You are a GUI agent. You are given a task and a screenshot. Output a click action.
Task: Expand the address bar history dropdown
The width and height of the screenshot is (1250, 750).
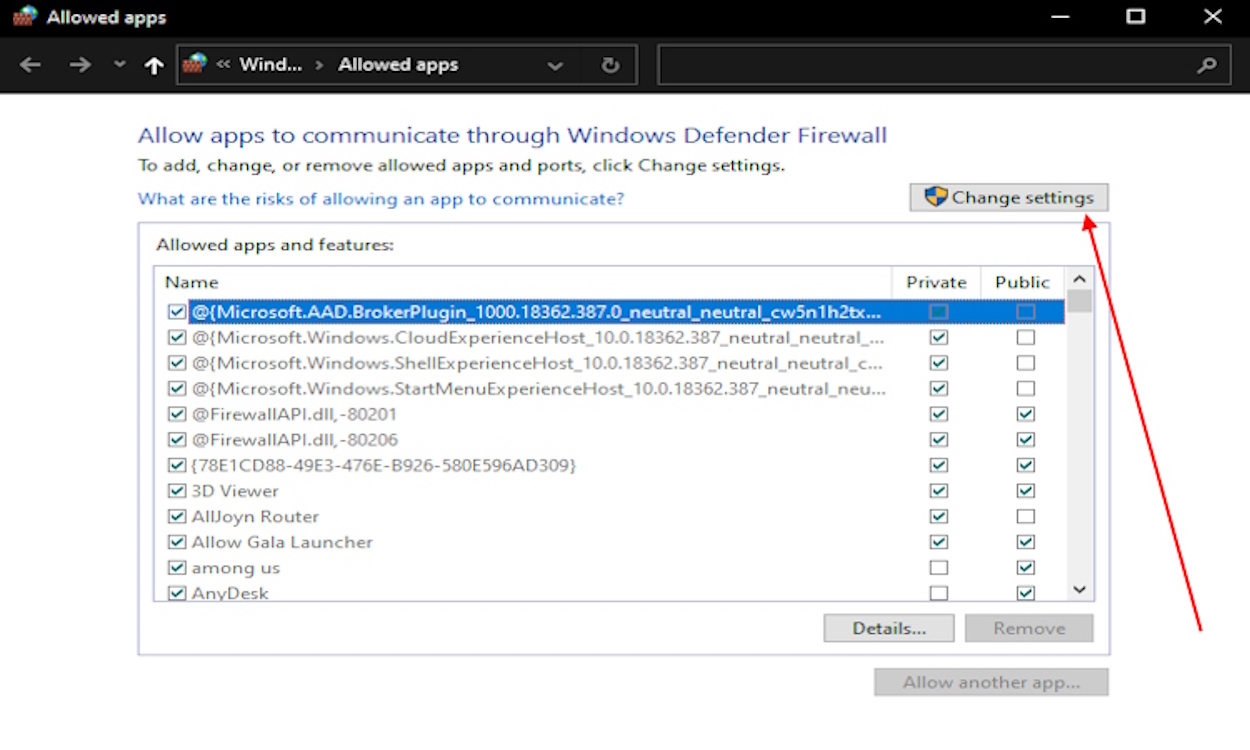(555, 65)
